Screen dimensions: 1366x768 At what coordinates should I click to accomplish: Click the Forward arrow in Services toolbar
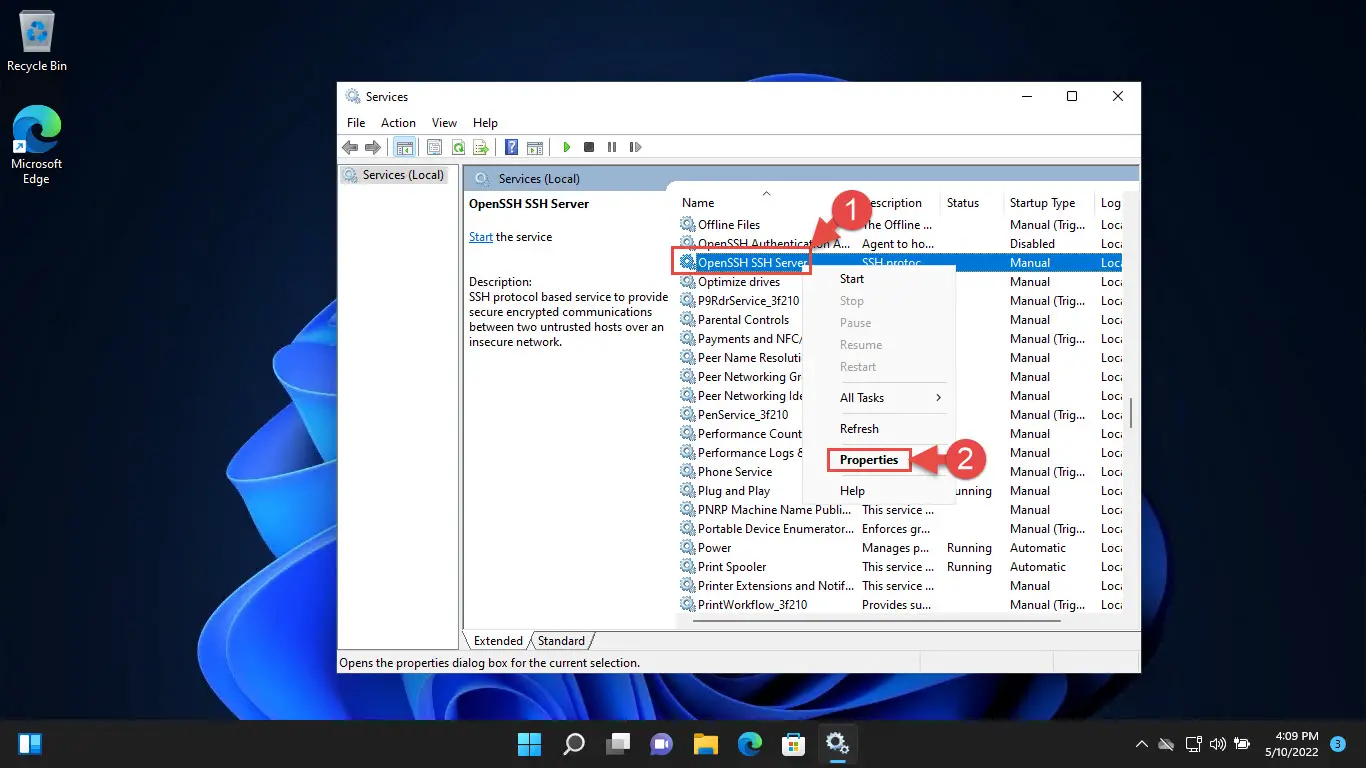[x=373, y=147]
